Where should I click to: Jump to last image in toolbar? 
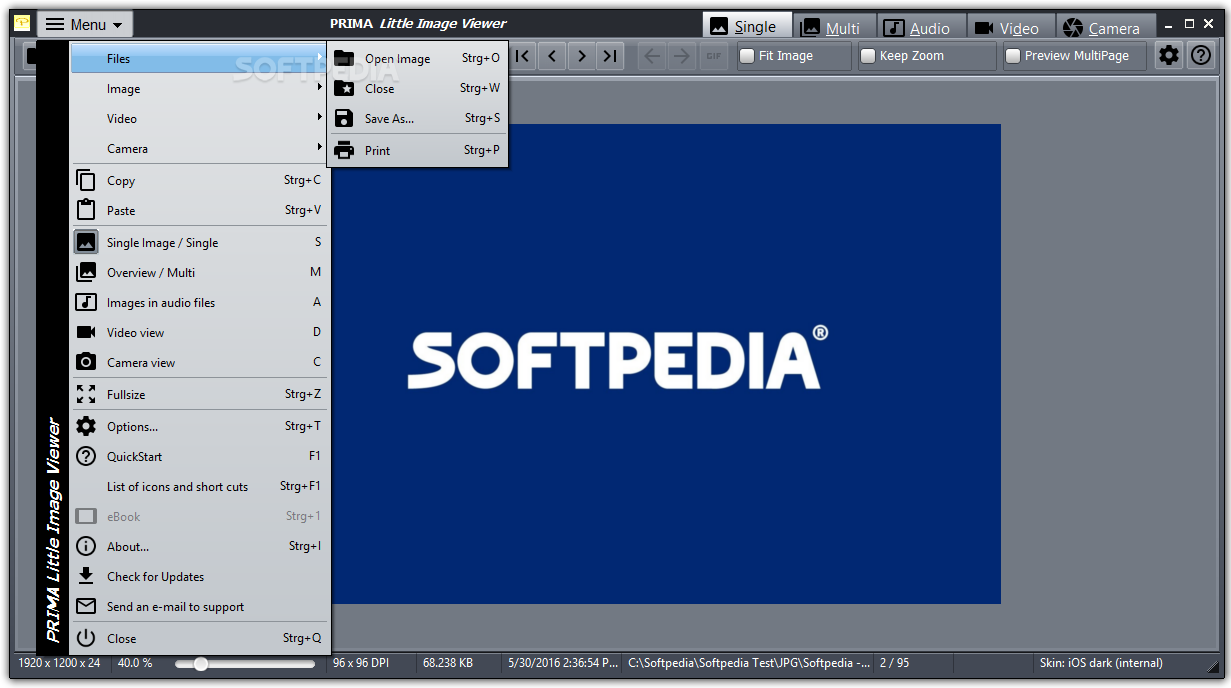[x=610, y=56]
